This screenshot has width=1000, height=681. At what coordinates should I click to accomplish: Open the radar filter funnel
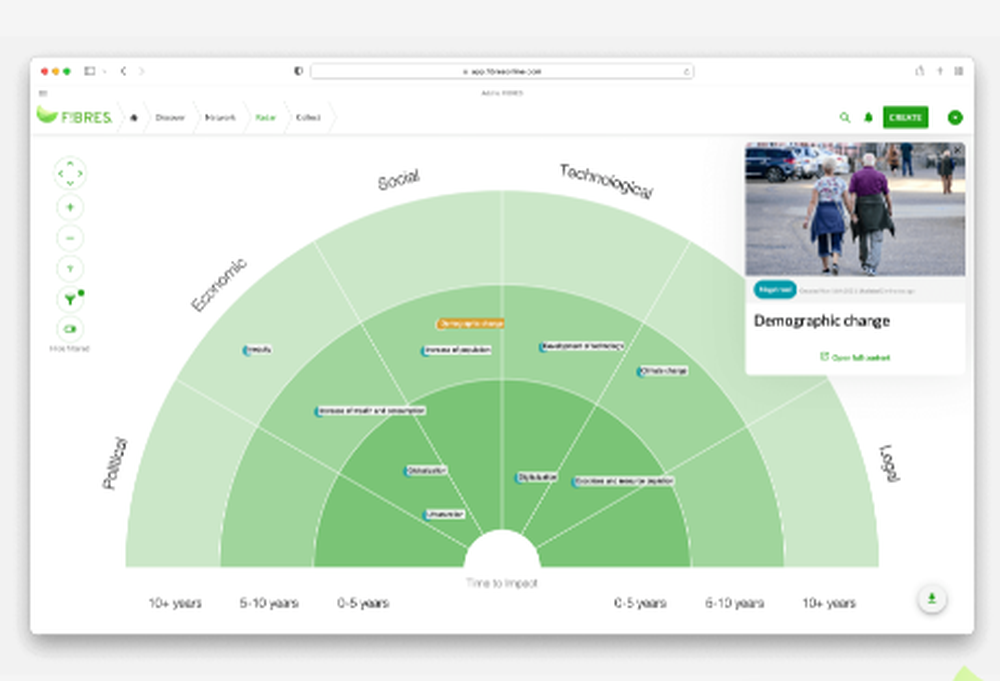tap(70, 299)
